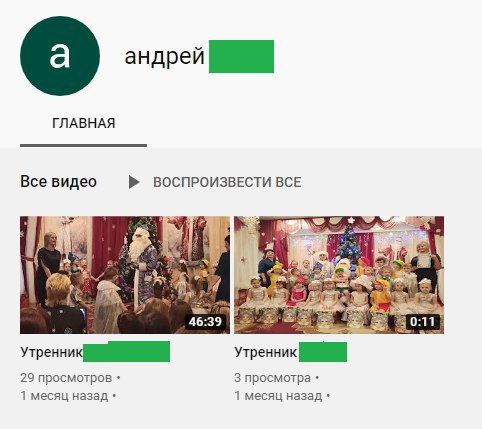482x429 pixels.
Task: Click the Christmas tree in the 0:11 thumbnail
Action: tap(349, 243)
